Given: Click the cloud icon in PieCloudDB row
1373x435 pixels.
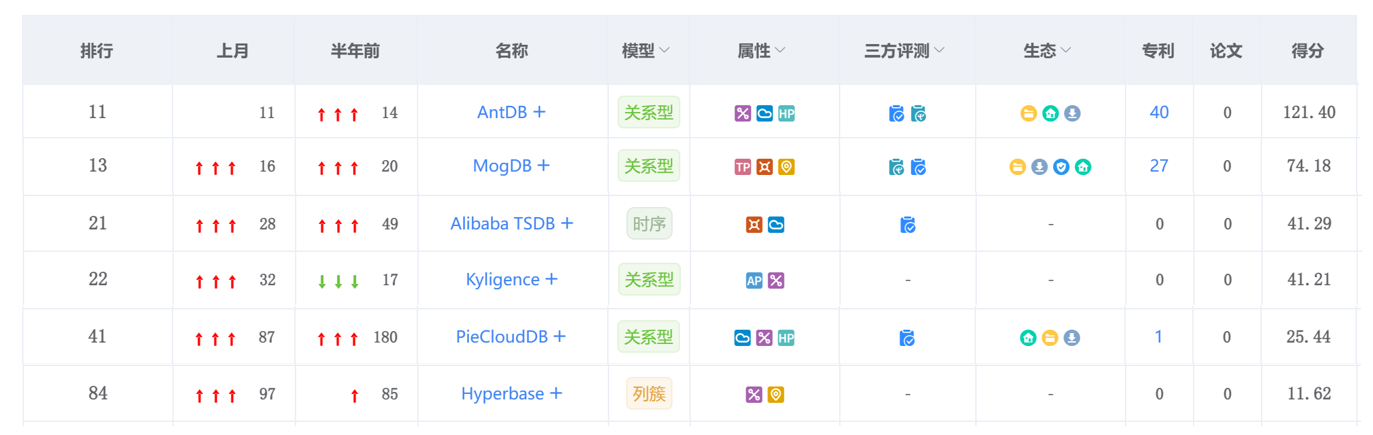Looking at the screenshot, I should coord(742,338).
